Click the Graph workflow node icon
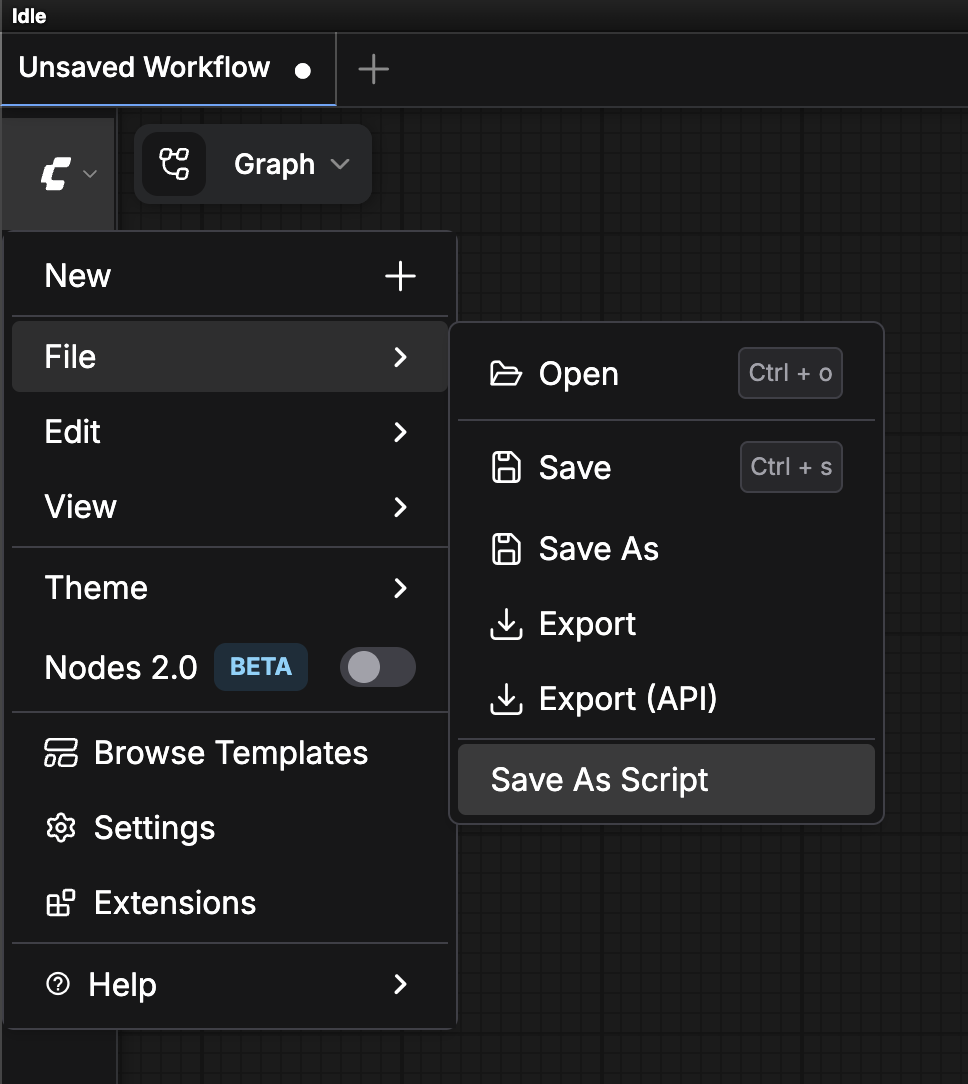968x1084 pixels. (x=174, y=164)
